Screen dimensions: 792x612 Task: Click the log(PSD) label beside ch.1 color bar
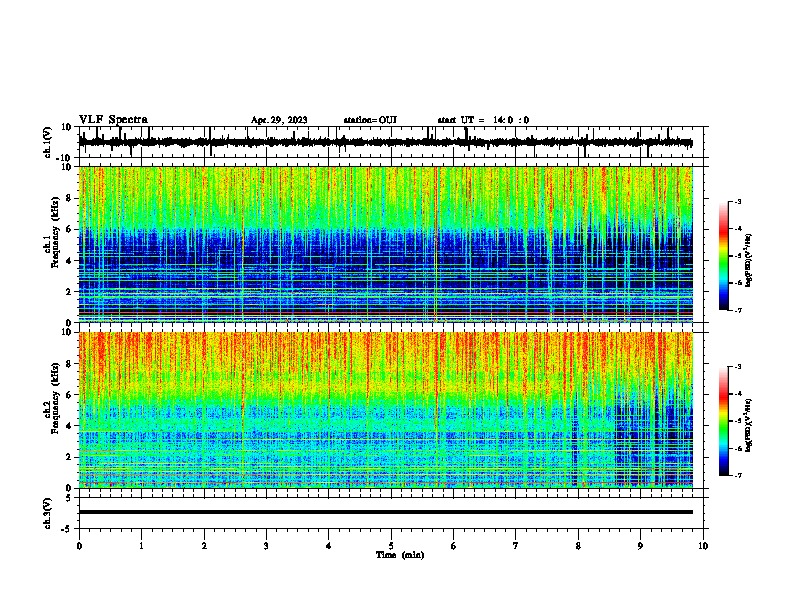pyautogui.click(x=749, y=260)
